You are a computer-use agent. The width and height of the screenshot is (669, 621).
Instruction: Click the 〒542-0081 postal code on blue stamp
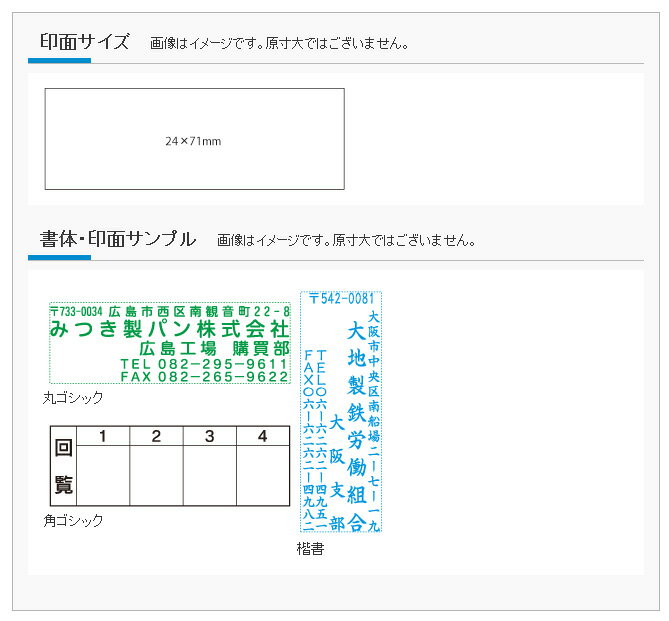click(341, 298)
